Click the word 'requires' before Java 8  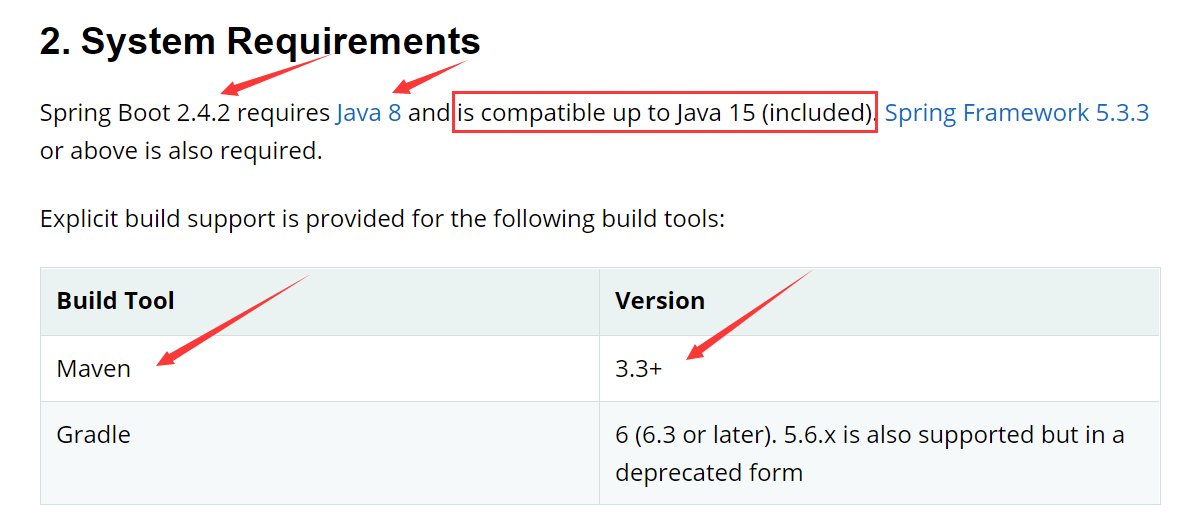coord(283,113)
